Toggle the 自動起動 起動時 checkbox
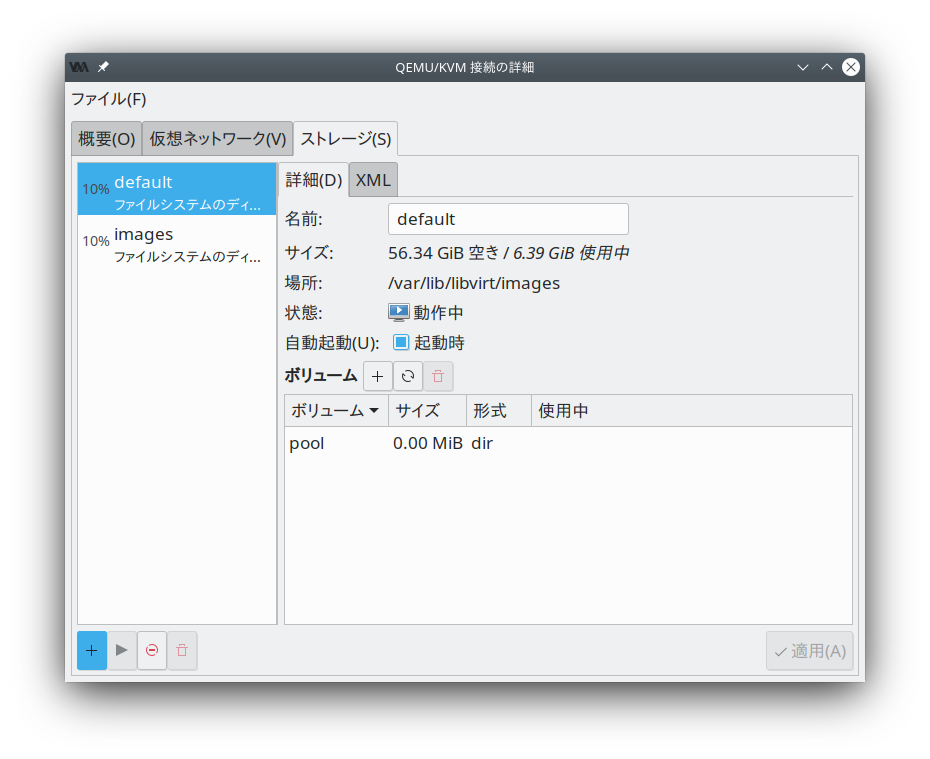The image size is (930, 759). 401,342
